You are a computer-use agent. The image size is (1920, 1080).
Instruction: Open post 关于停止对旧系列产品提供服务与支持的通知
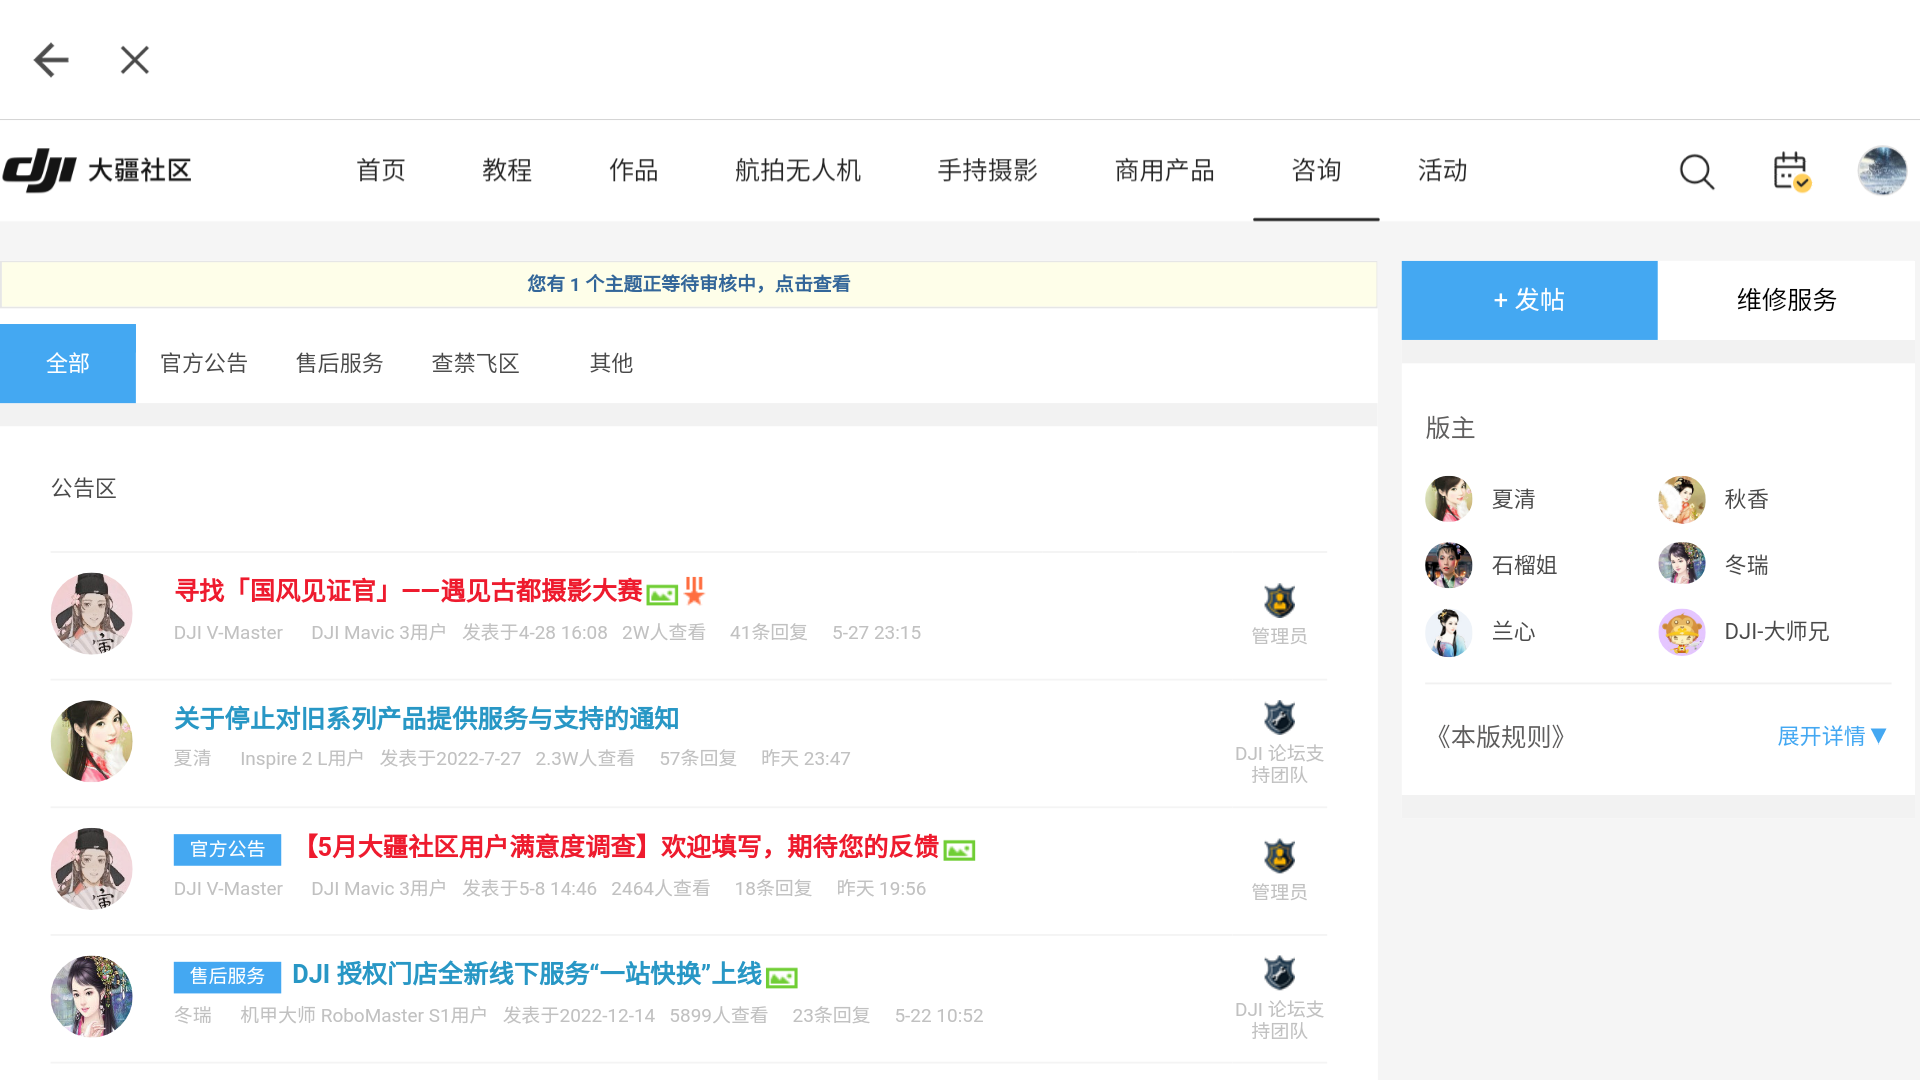pos(426,719)
